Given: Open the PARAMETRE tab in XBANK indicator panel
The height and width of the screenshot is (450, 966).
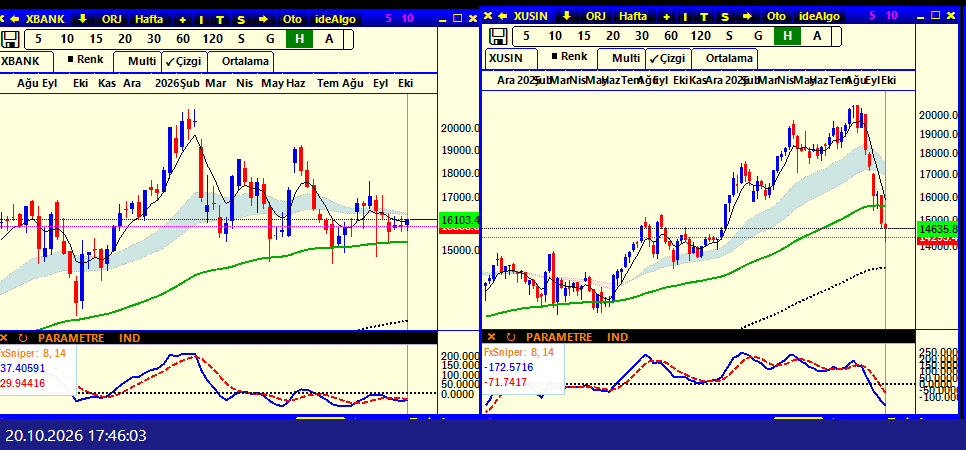Looking at the screenshot, I should tap(73, 338).
